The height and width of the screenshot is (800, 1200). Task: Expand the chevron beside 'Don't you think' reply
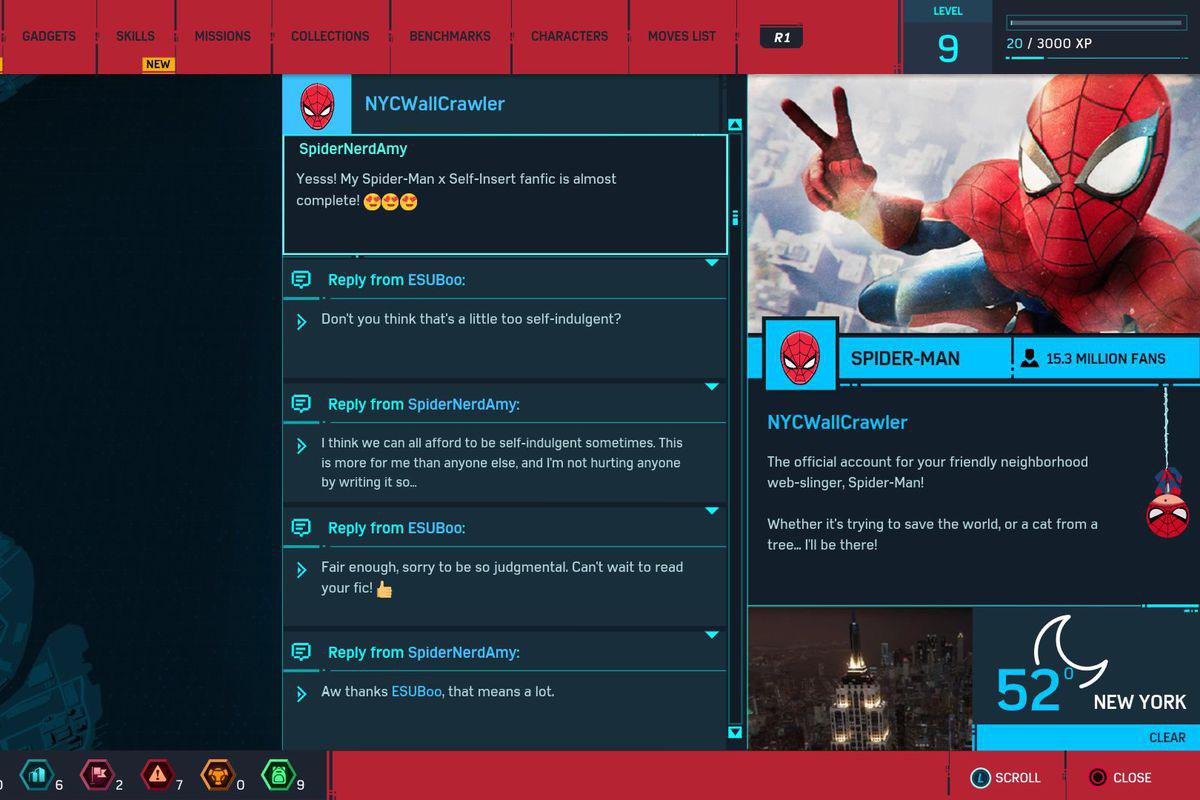pos(301,321)
